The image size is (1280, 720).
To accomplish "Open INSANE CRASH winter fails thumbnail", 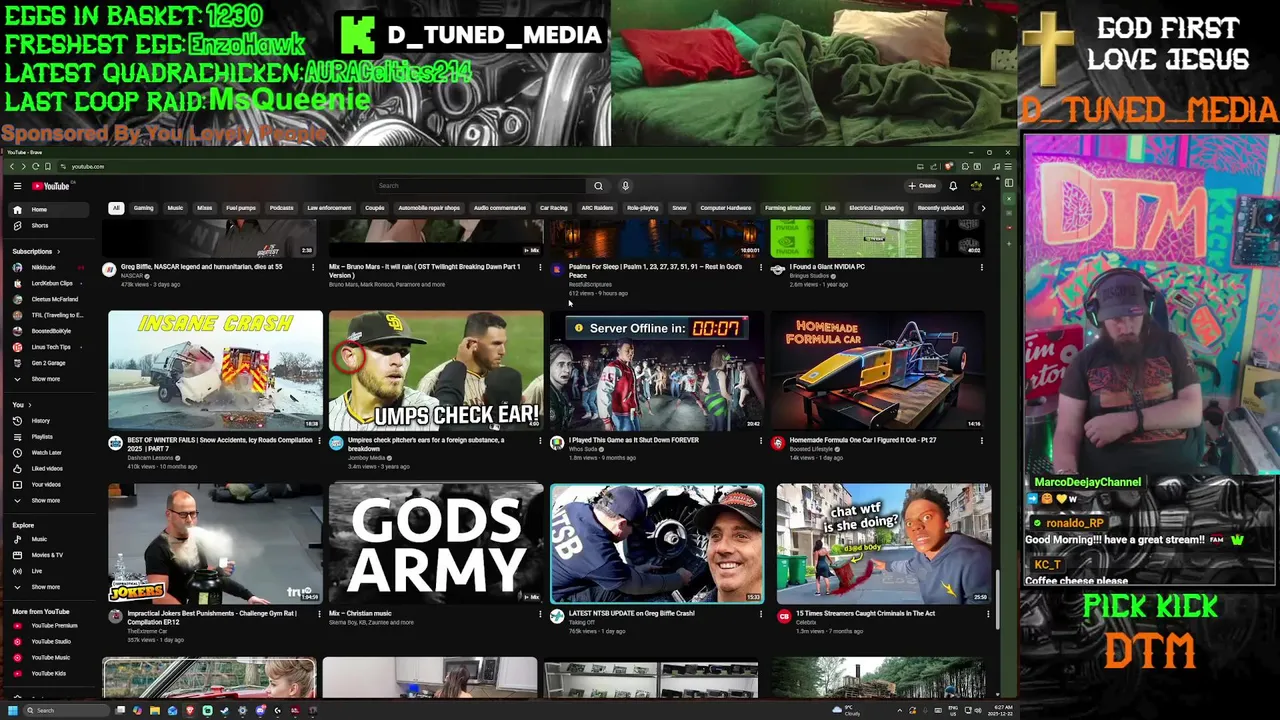I will [x=215, y=370].
